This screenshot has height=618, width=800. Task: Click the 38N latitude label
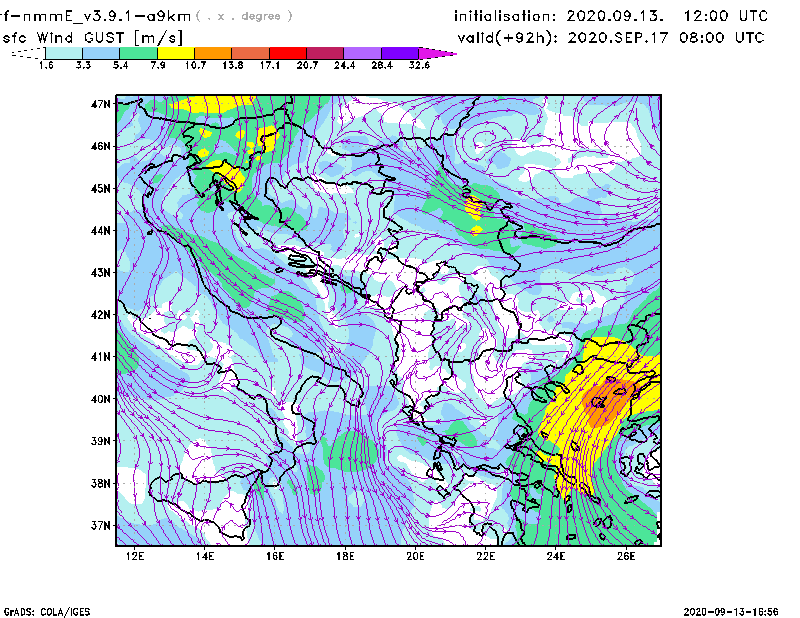101,483
